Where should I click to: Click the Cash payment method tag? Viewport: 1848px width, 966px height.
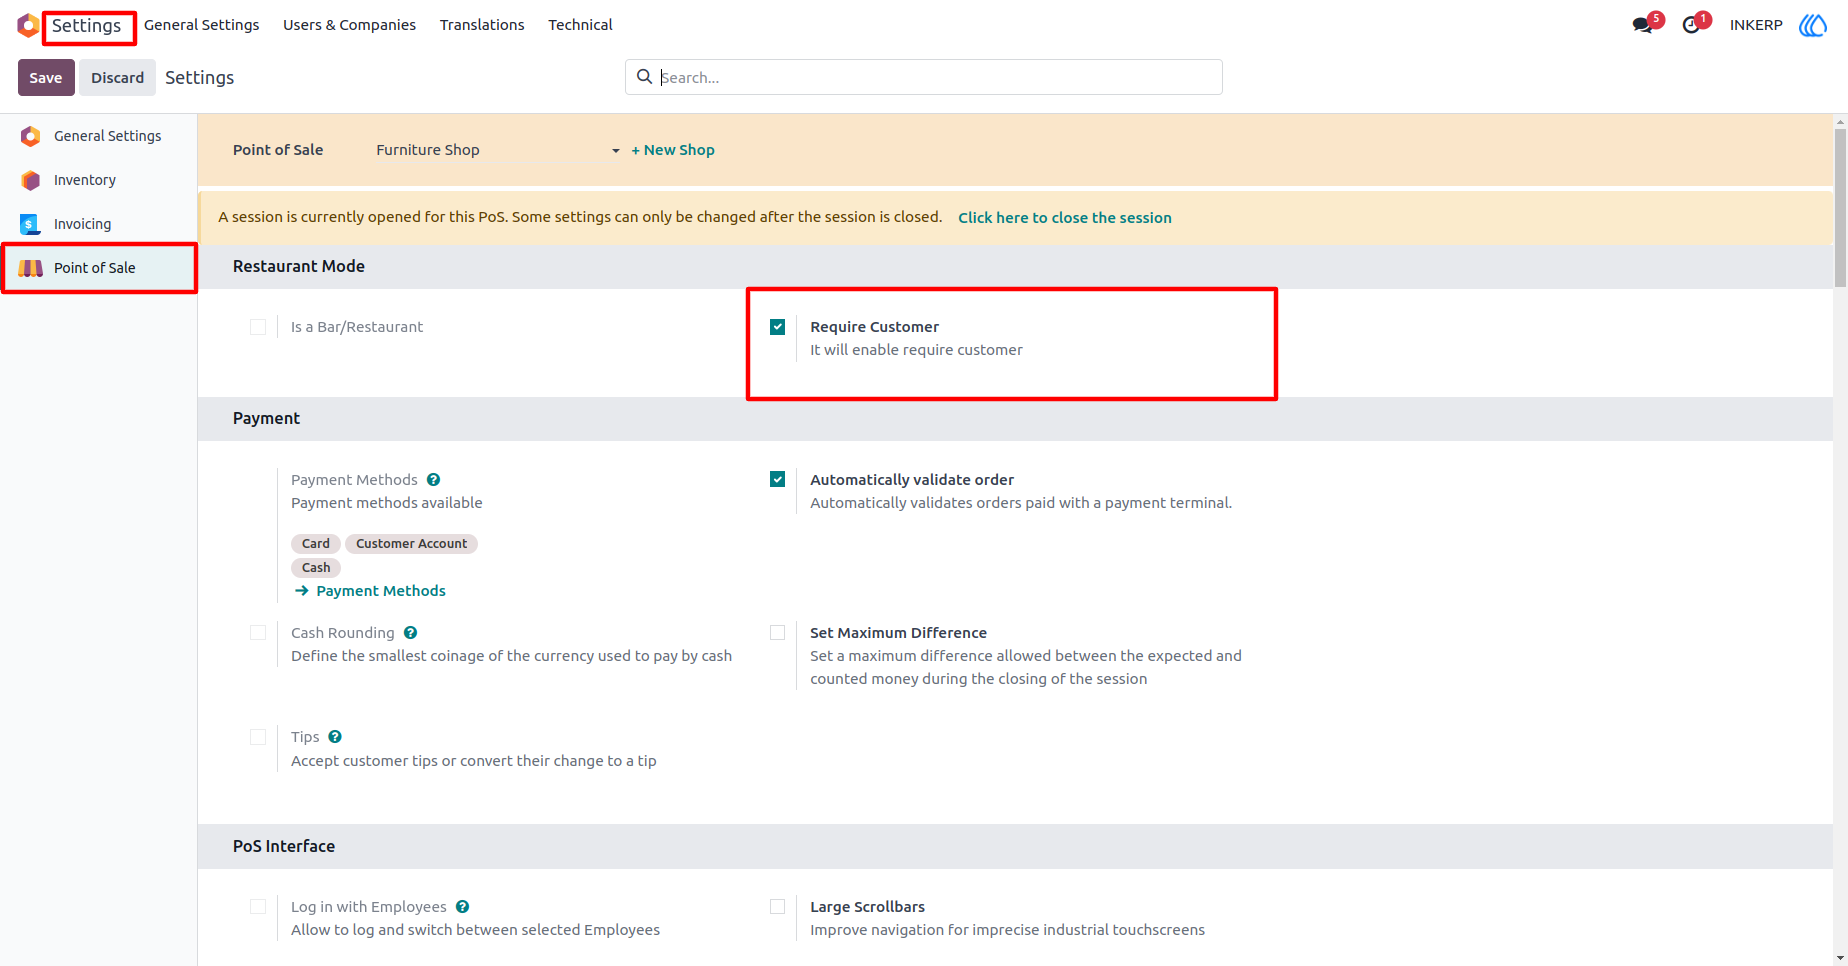(x=316, y=568)
